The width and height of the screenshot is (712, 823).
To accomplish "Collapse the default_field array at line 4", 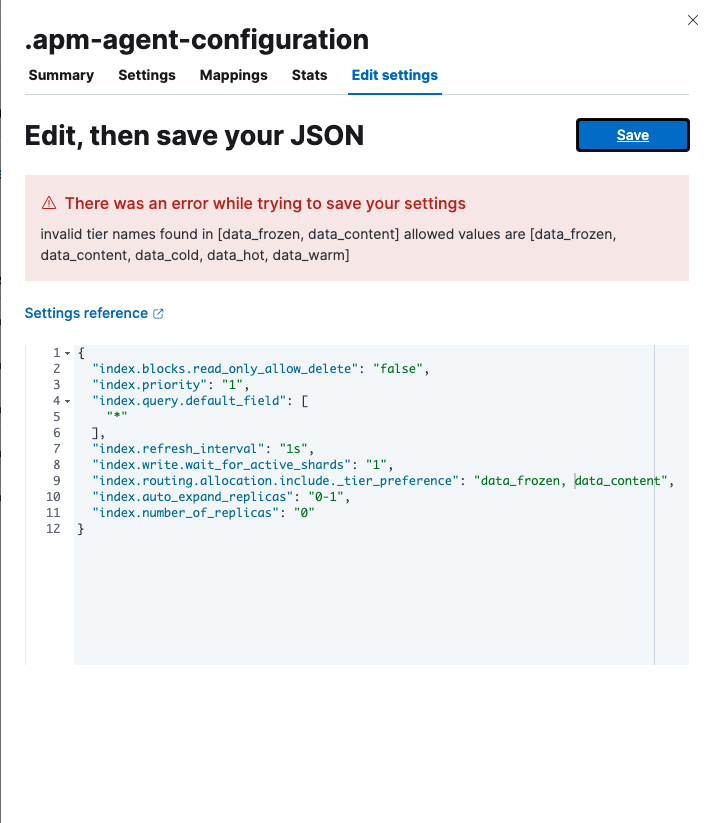I will coord(68,402).
